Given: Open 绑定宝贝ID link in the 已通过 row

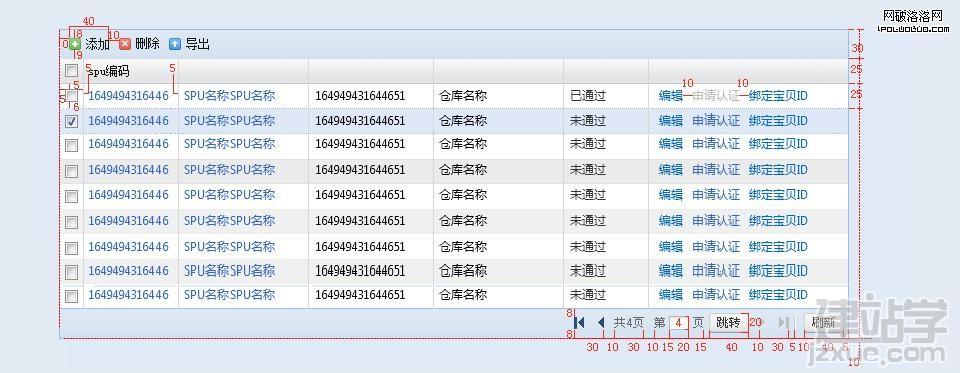Looking at the screenshot, I should coord(778,96).
